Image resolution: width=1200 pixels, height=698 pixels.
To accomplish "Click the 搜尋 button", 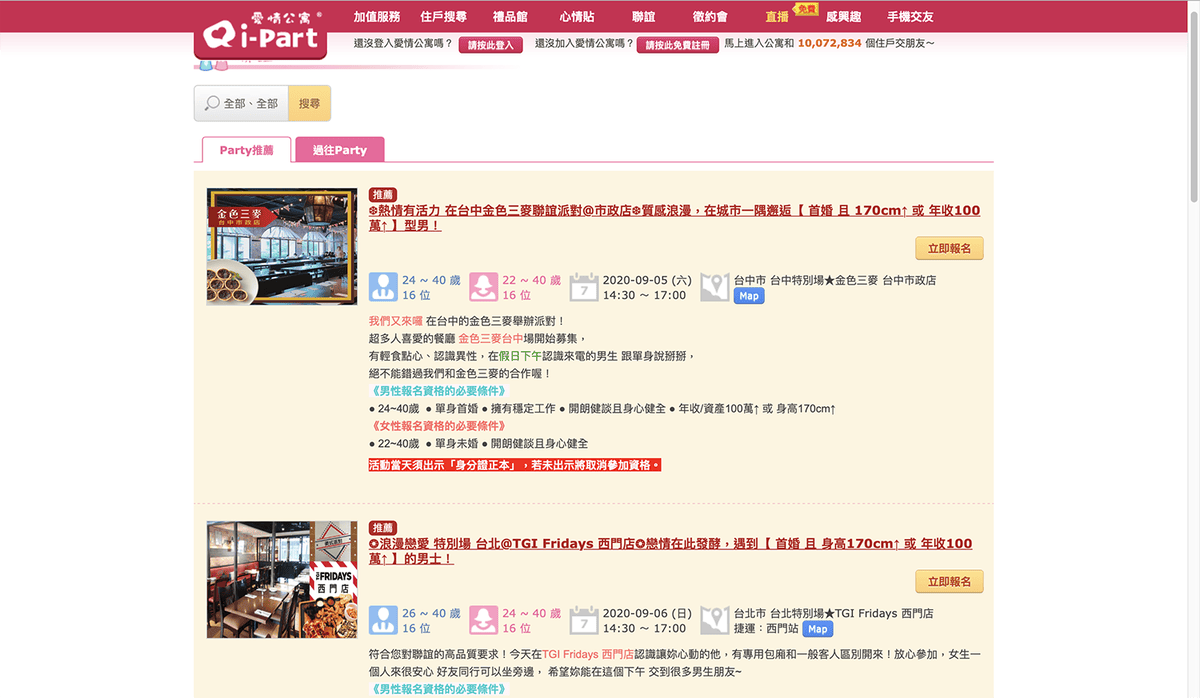I will [x=310, y=103].
